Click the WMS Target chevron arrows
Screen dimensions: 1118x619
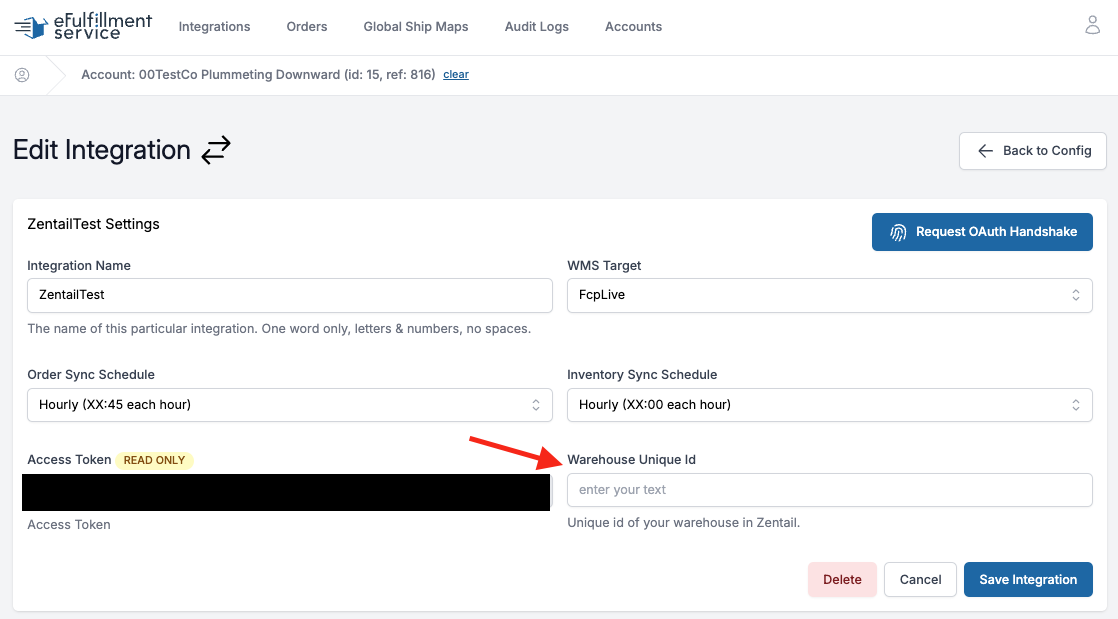[x=1075, y=295]
